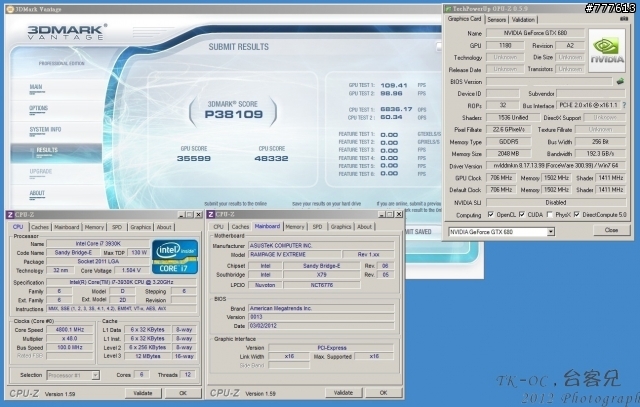Click the BIOS Date value 03/02/2012
The width and height of the screenshot is (640, 407).
pyautogui.click(x=321, y=326)
